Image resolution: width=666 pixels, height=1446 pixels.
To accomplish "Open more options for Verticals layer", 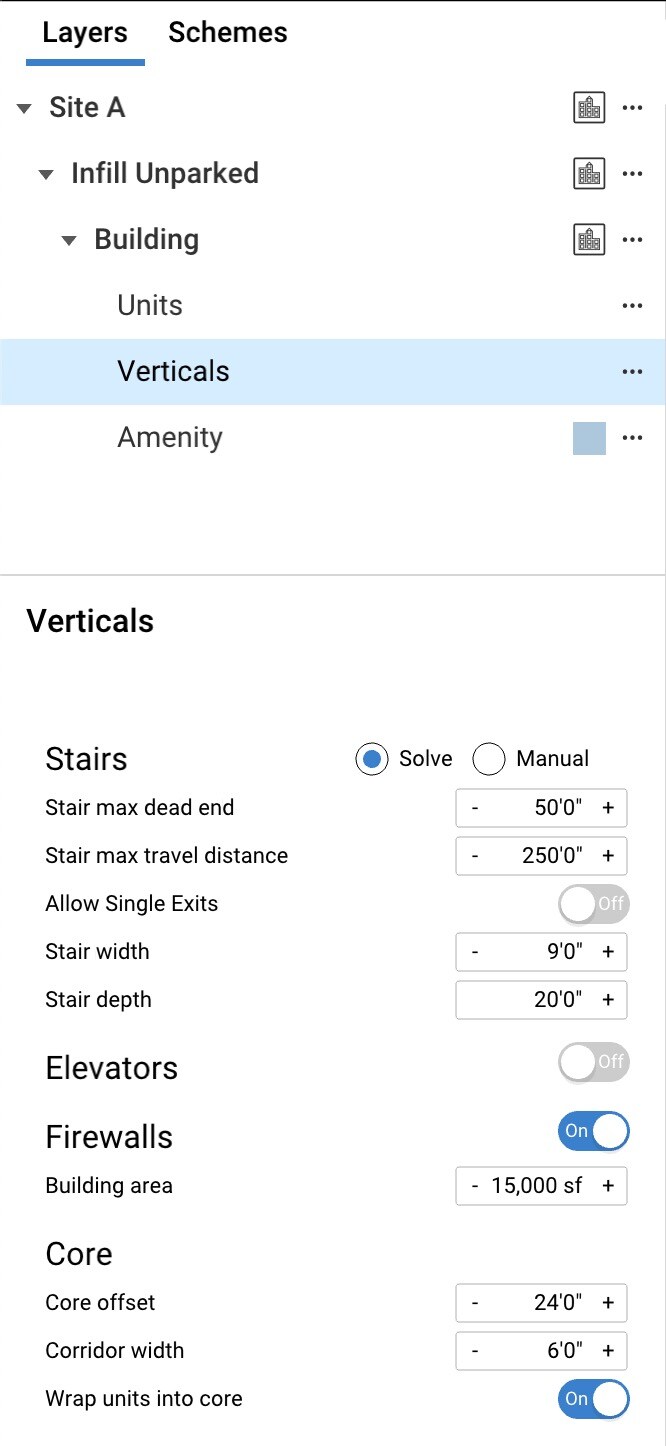I will (x=632, y=371).
